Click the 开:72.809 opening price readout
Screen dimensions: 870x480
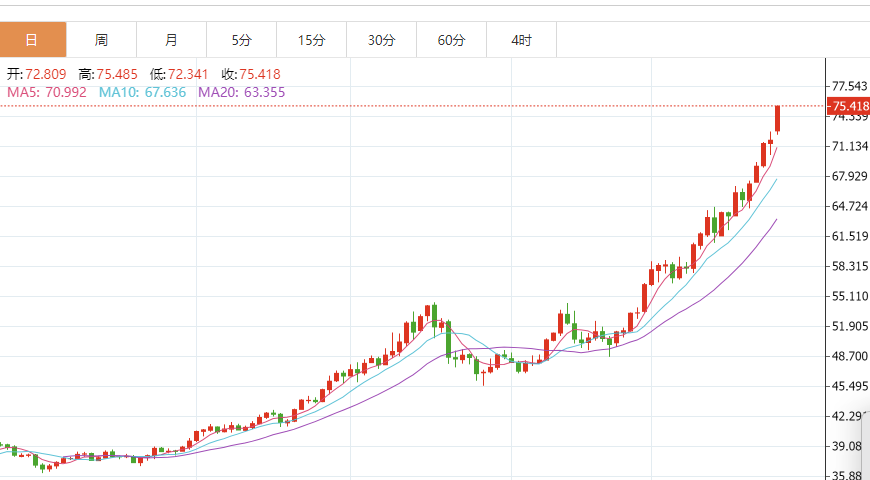pos(37,74)
